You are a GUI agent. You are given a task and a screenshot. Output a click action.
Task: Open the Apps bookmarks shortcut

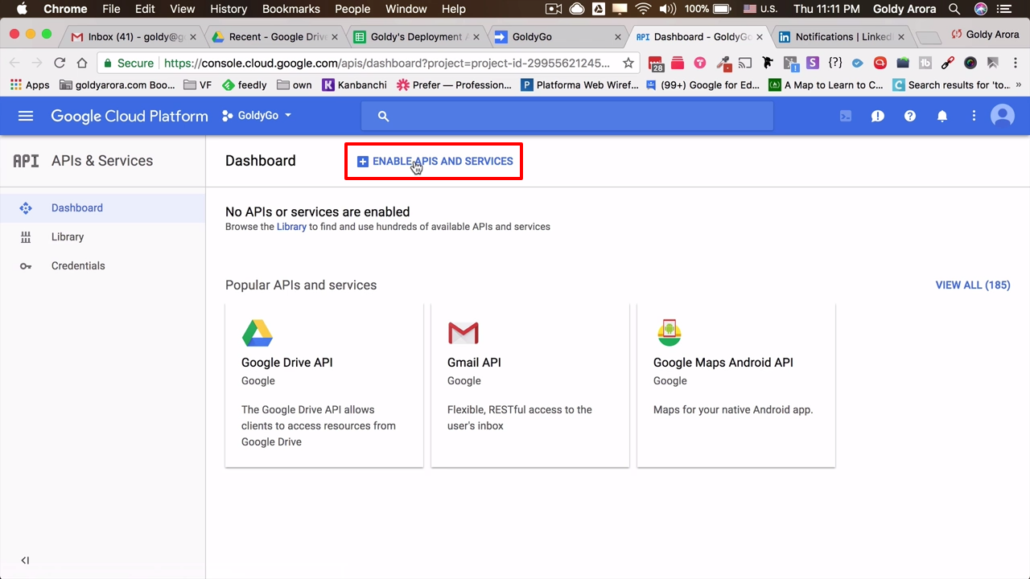click(x=30, y=85)
